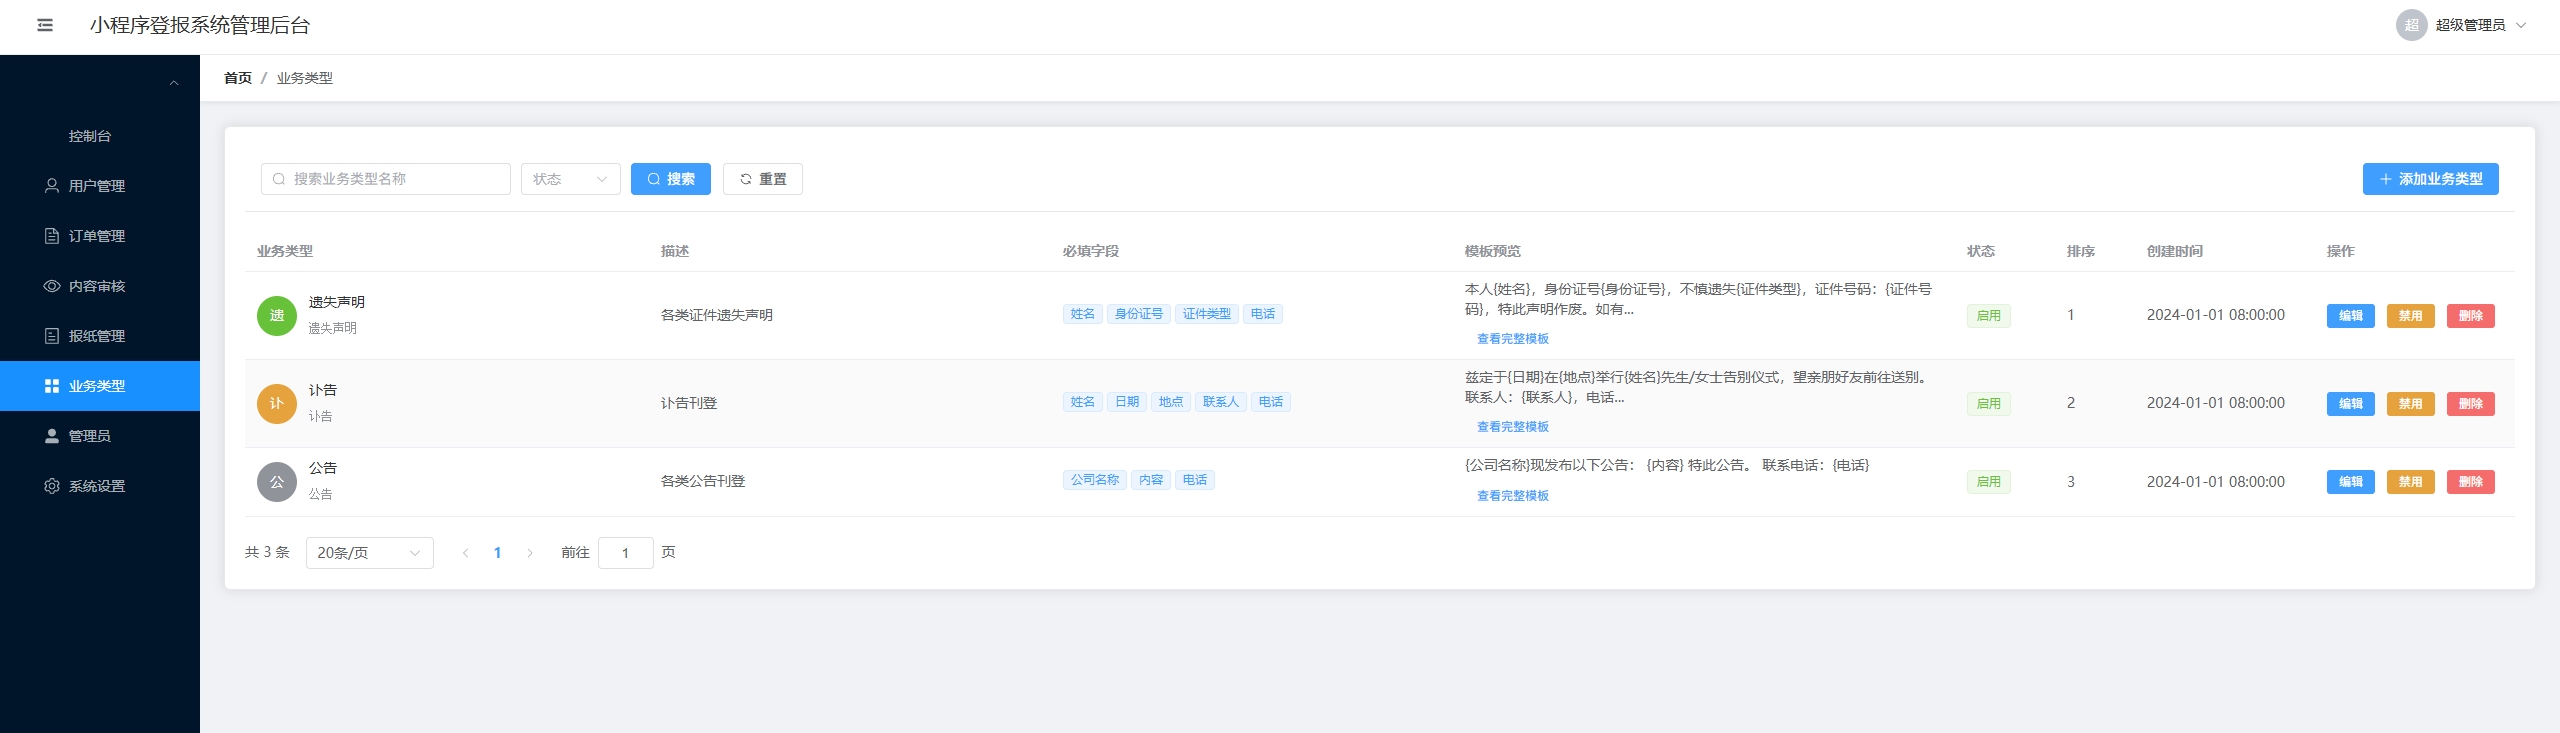Click the 添加业务类型 button

click(x=2430, y=179)
